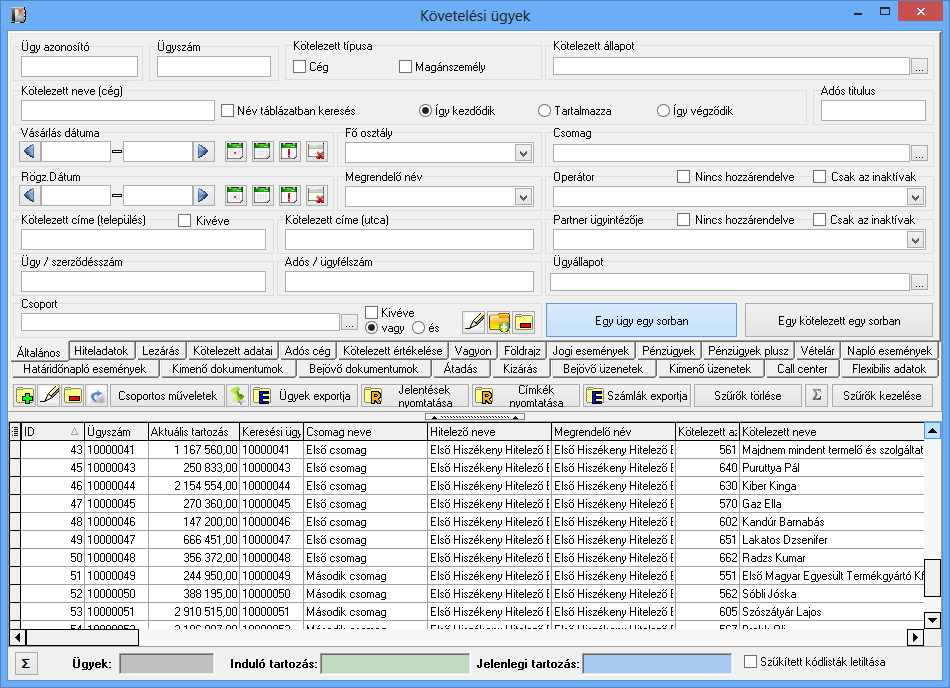Select the Így kezdődik radio option
Image resolution: width=950 pixels, height=688 pixels.
coord(425,110)
